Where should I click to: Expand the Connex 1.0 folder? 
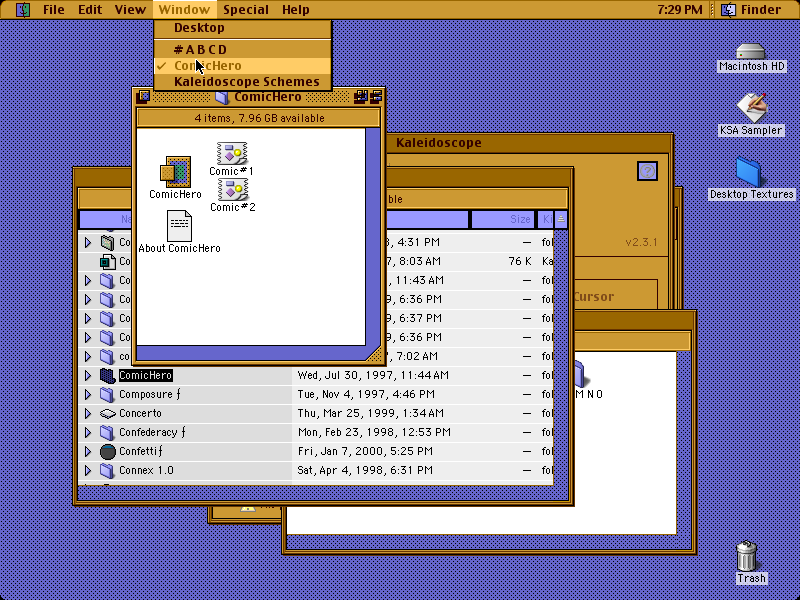point(88,470)
